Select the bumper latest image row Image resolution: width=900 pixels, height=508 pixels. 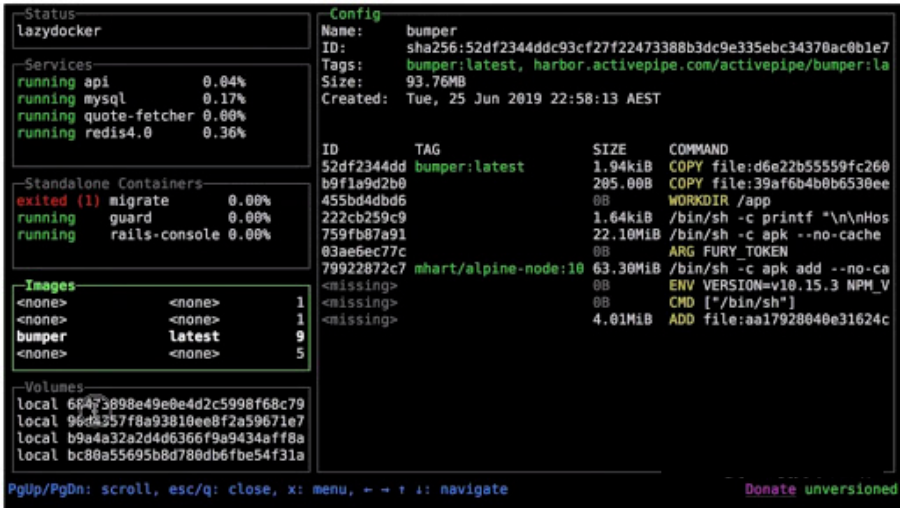[x=161, y=337]
